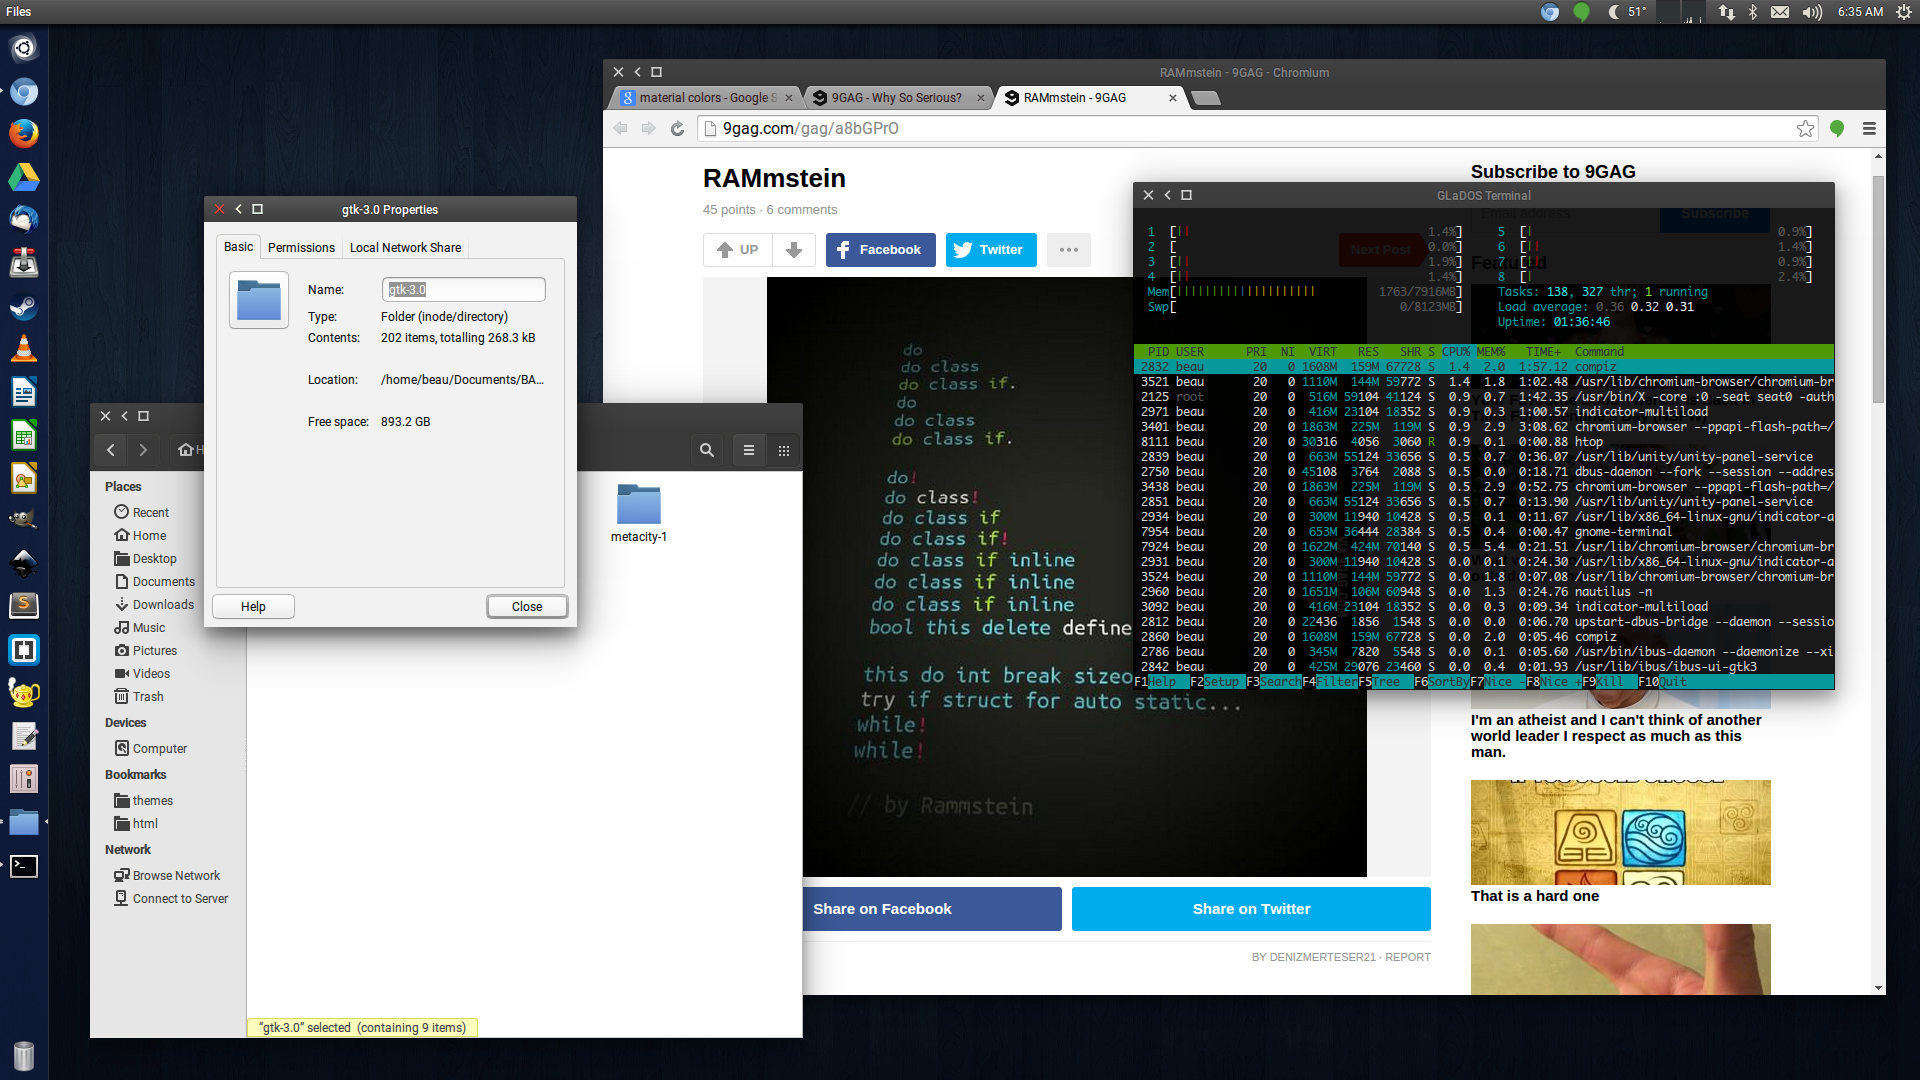Switch to Permissions tab
Screen dimensions: 1920x1080
(301, 248)
